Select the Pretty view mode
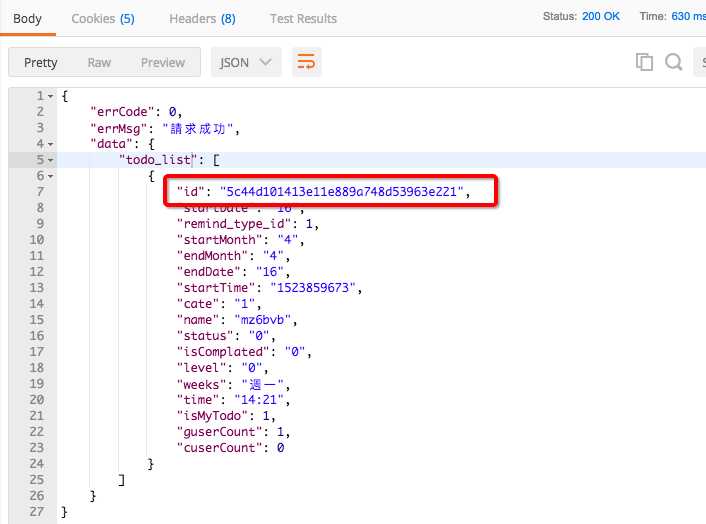The height and width of the screenshot is (524, 706). [41, 63]
